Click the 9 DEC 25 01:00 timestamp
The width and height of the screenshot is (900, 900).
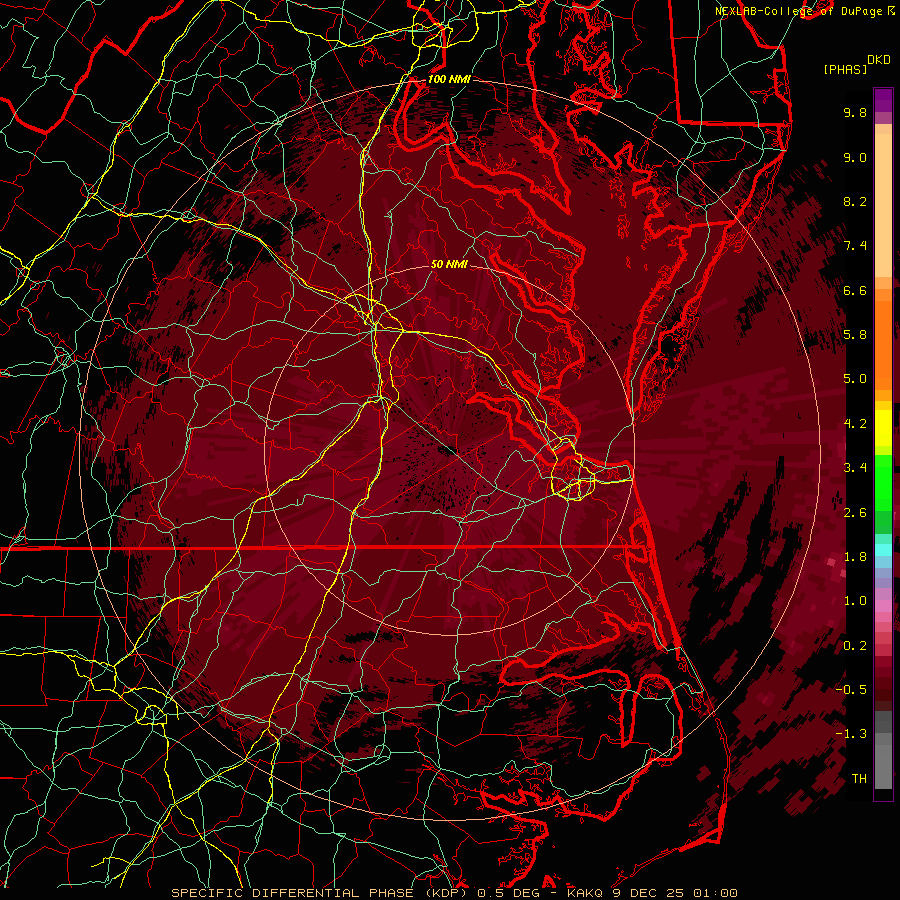click(x=673, y=893)
